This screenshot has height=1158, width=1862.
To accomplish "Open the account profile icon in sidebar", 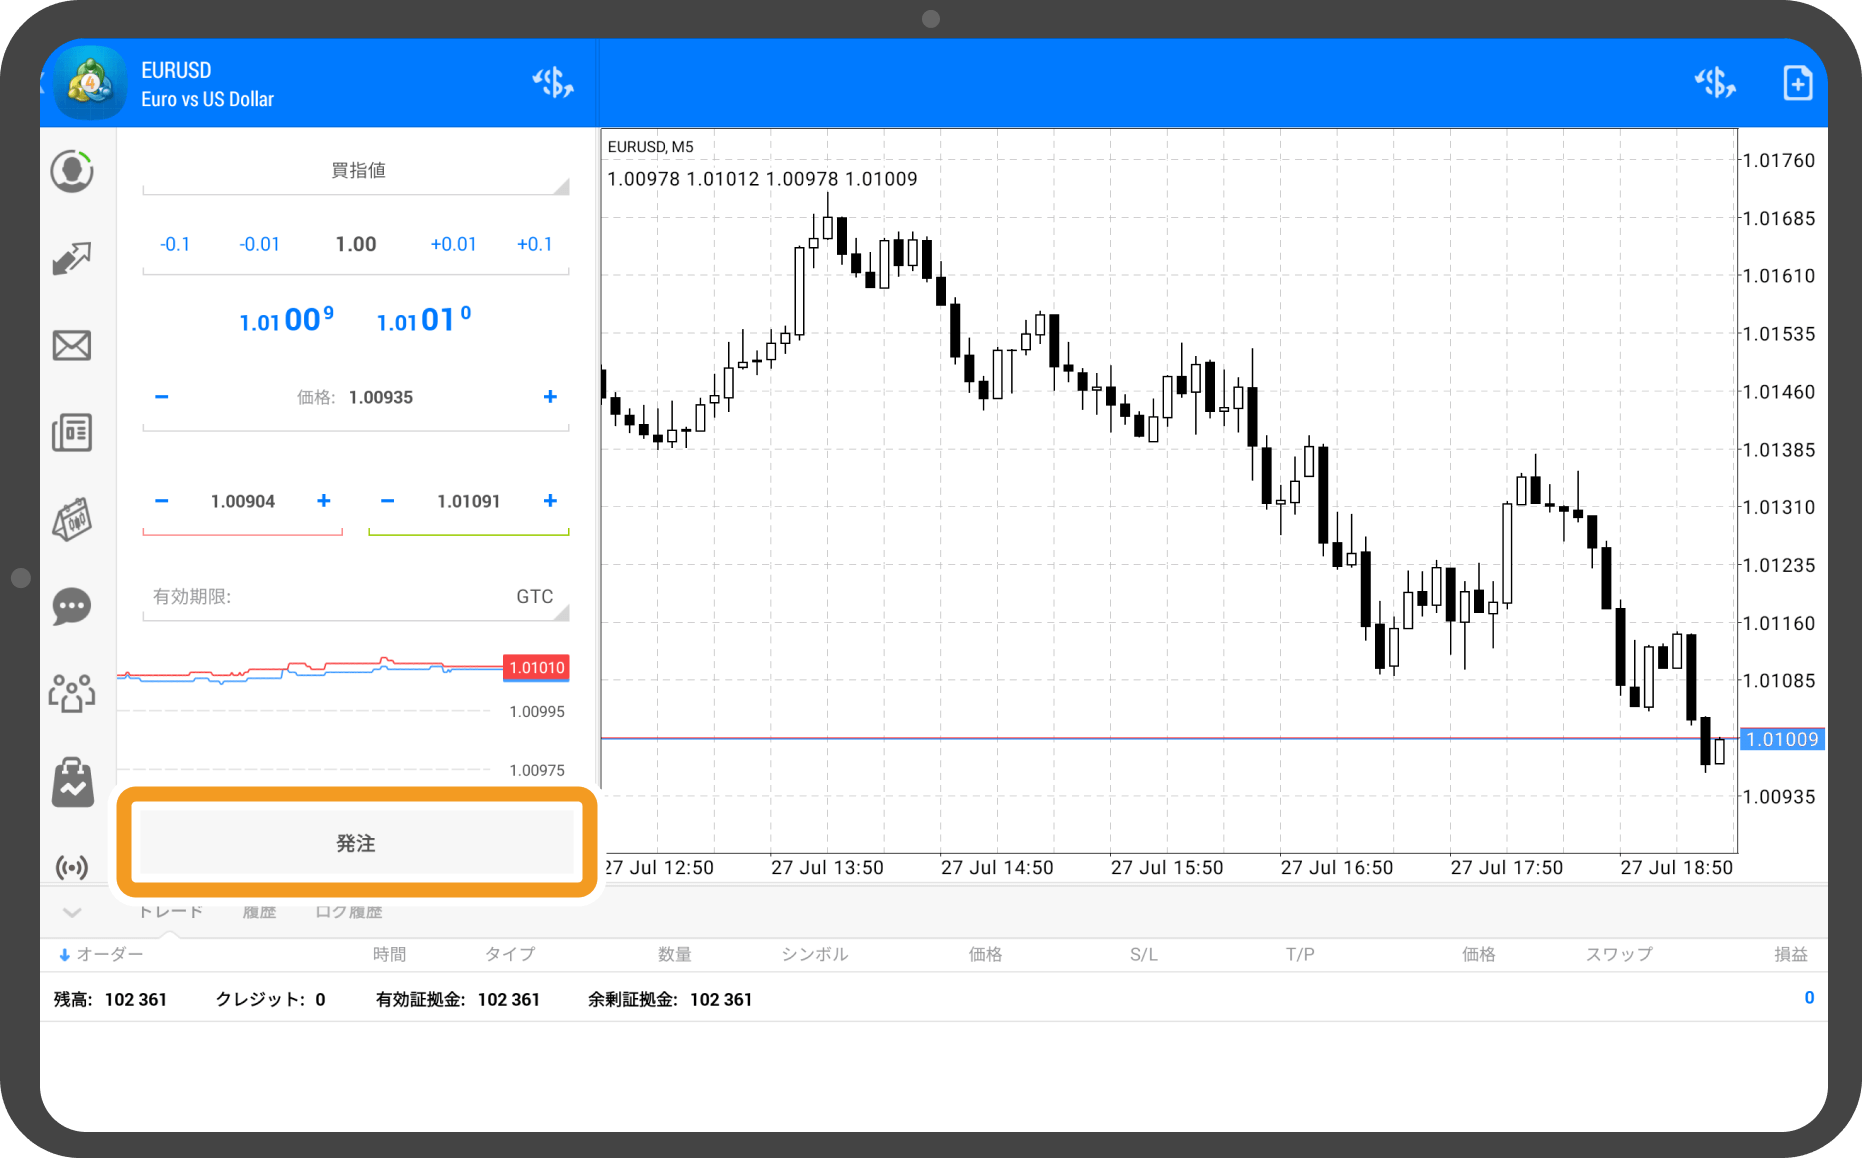I will (72, 171).
